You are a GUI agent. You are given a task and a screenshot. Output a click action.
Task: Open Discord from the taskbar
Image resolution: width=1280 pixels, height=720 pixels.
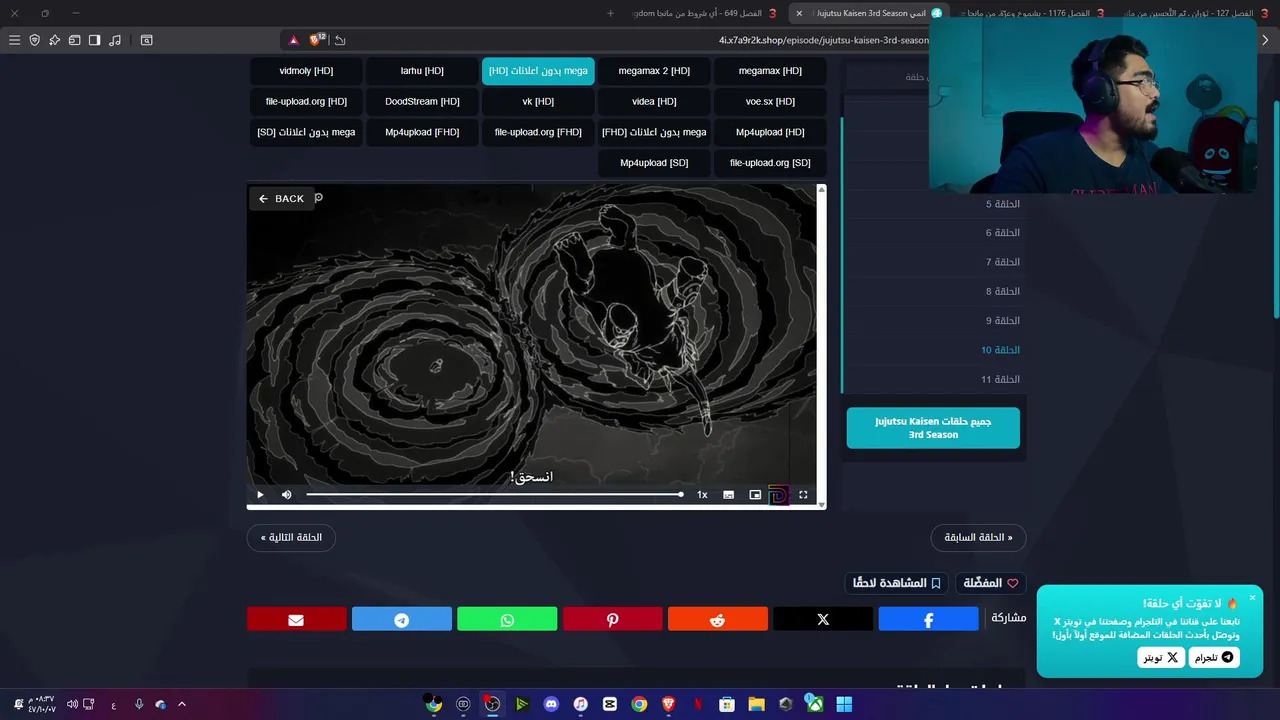click(551, 704)
